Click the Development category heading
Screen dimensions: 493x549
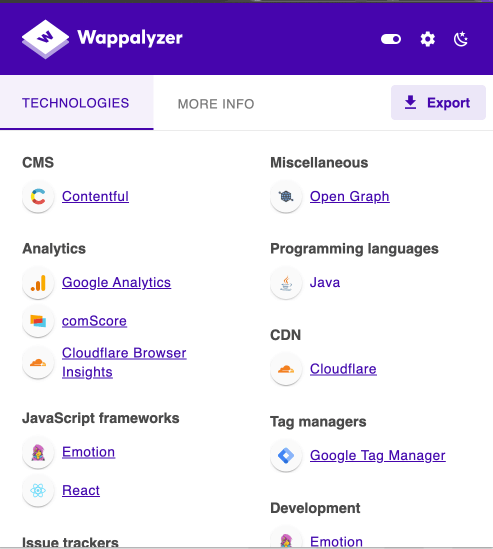[315, 508]
